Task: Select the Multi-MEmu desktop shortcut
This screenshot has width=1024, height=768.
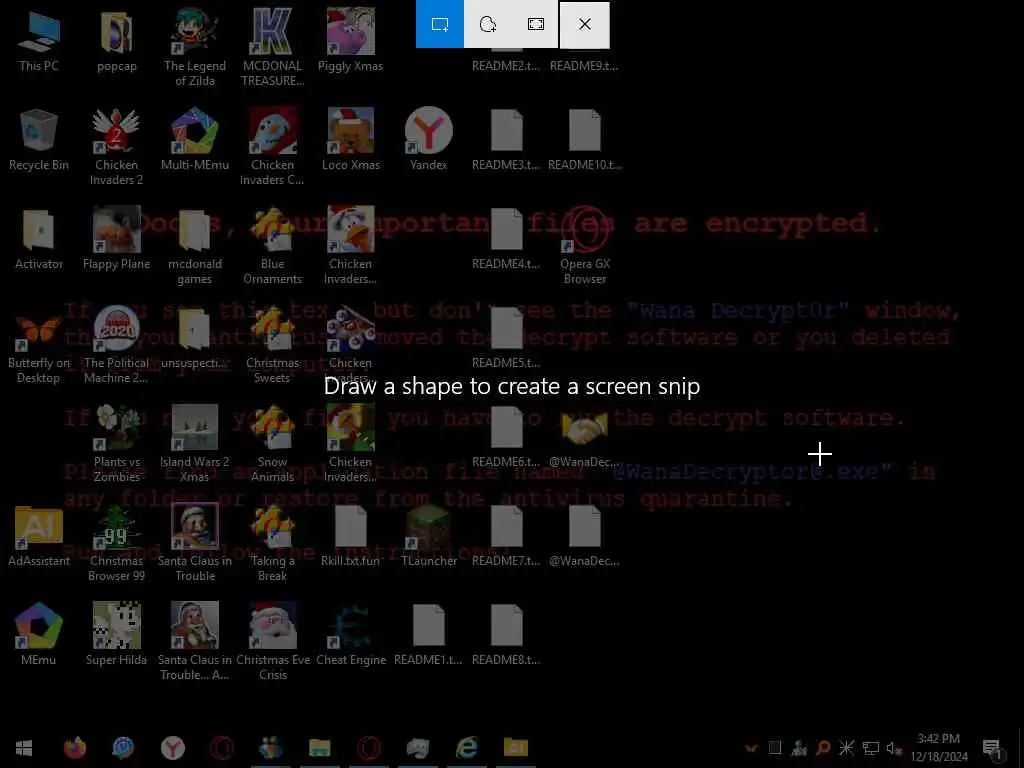Action: click(195, 140)
